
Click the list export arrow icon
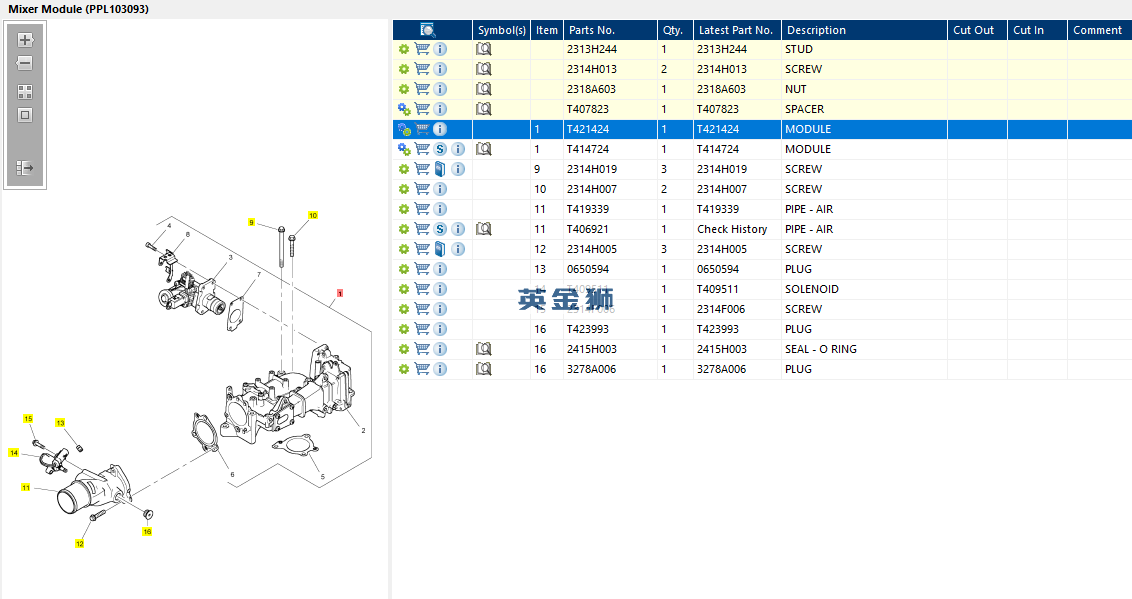pos(25,167)
